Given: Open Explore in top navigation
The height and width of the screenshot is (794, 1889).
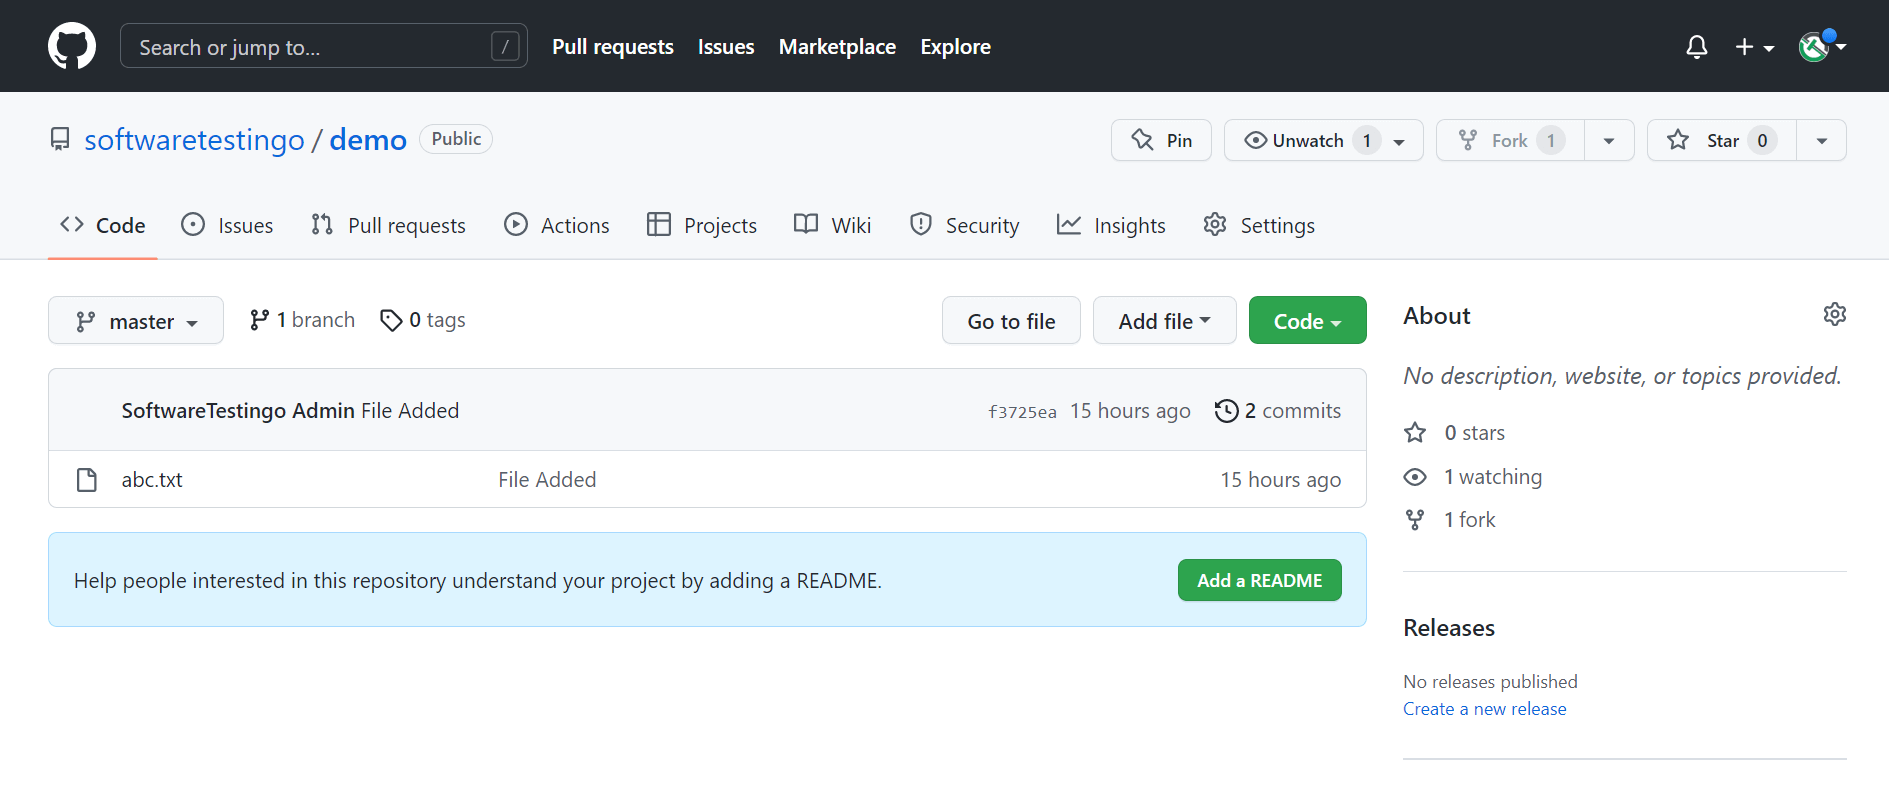Looking at the screenshot, I should pos(955,47).
